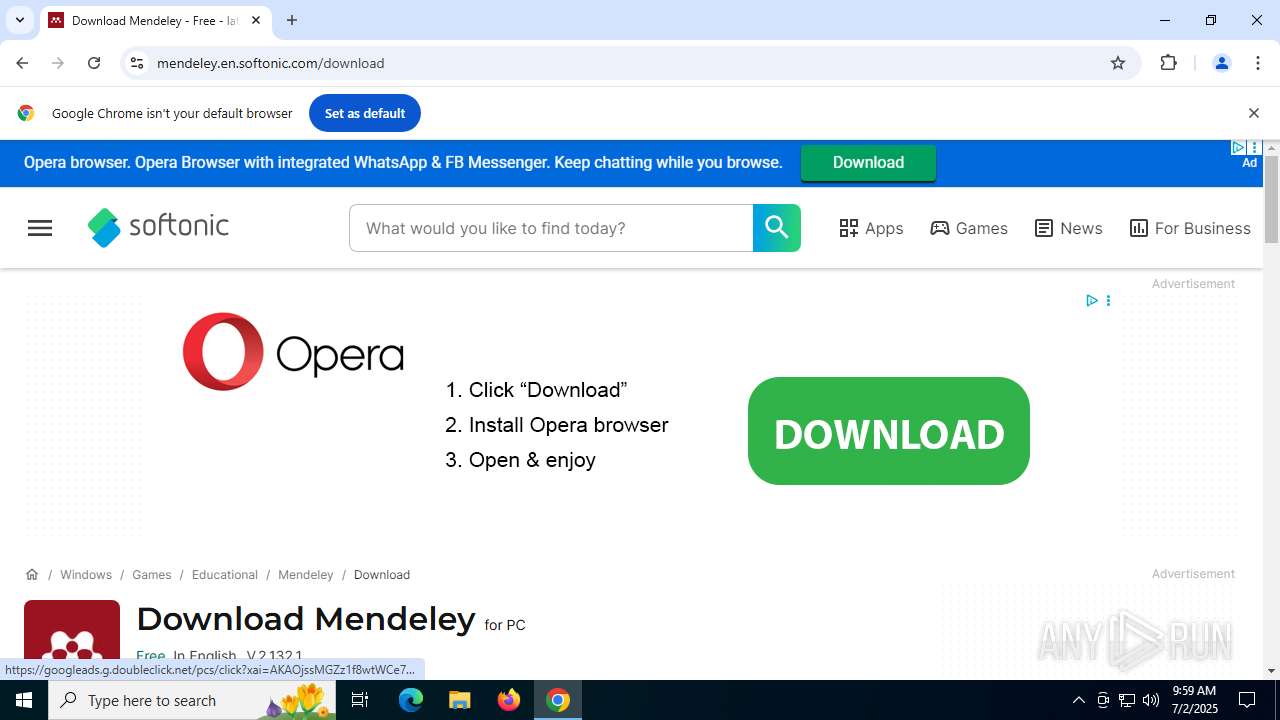1280x720 pixels.
Task: Open a new browser tab
Action: [x=292, y=20]
